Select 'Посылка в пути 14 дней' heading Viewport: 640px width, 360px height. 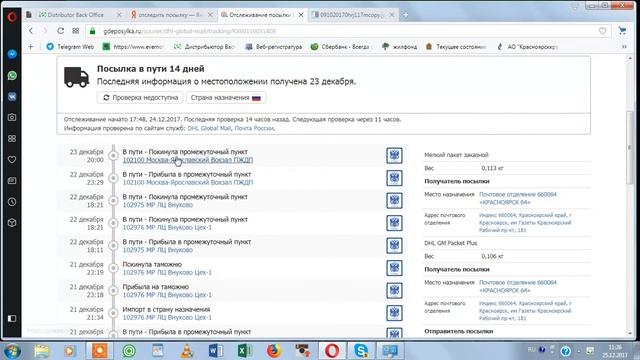click(x=151, y=69)
